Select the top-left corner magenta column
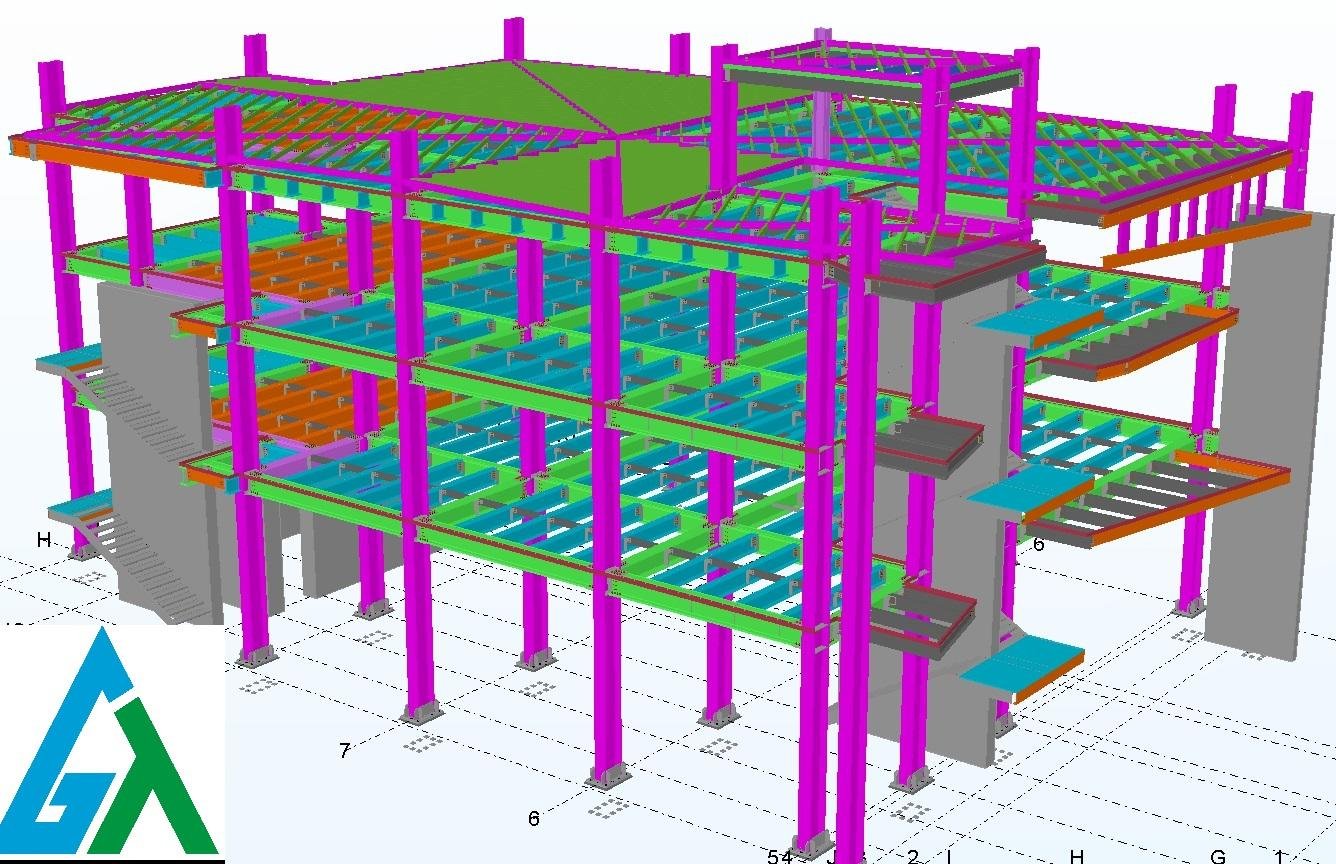 tap(48, 100)
